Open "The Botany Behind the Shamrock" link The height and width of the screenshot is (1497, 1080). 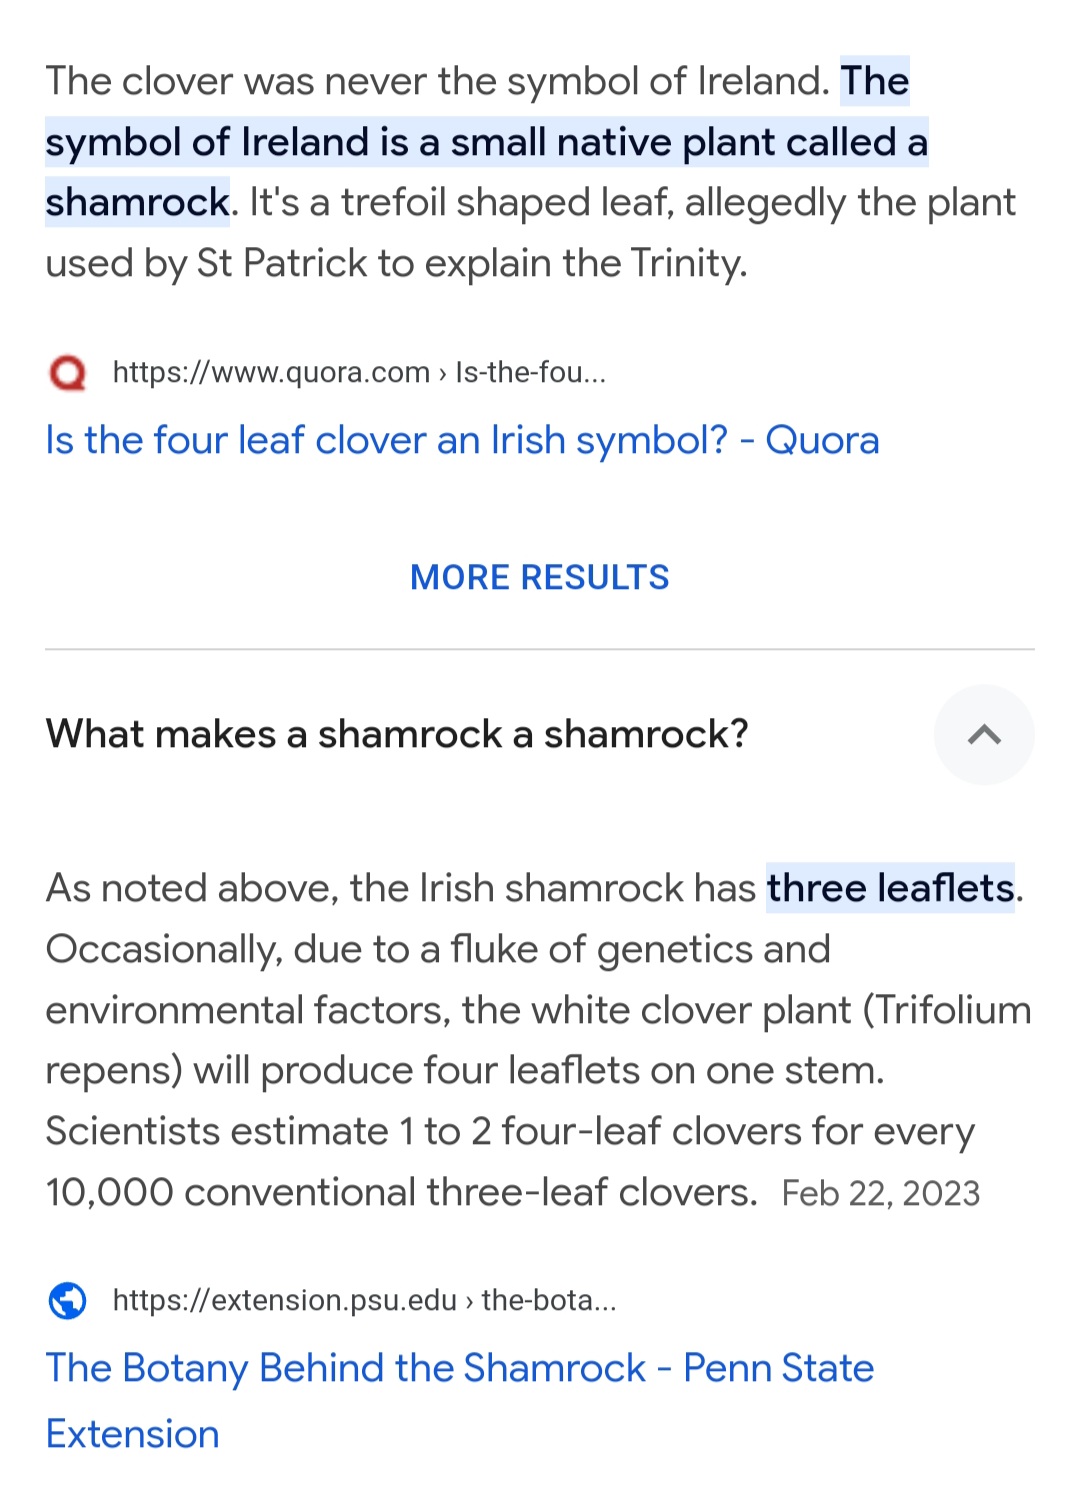tap(460, 1369)
